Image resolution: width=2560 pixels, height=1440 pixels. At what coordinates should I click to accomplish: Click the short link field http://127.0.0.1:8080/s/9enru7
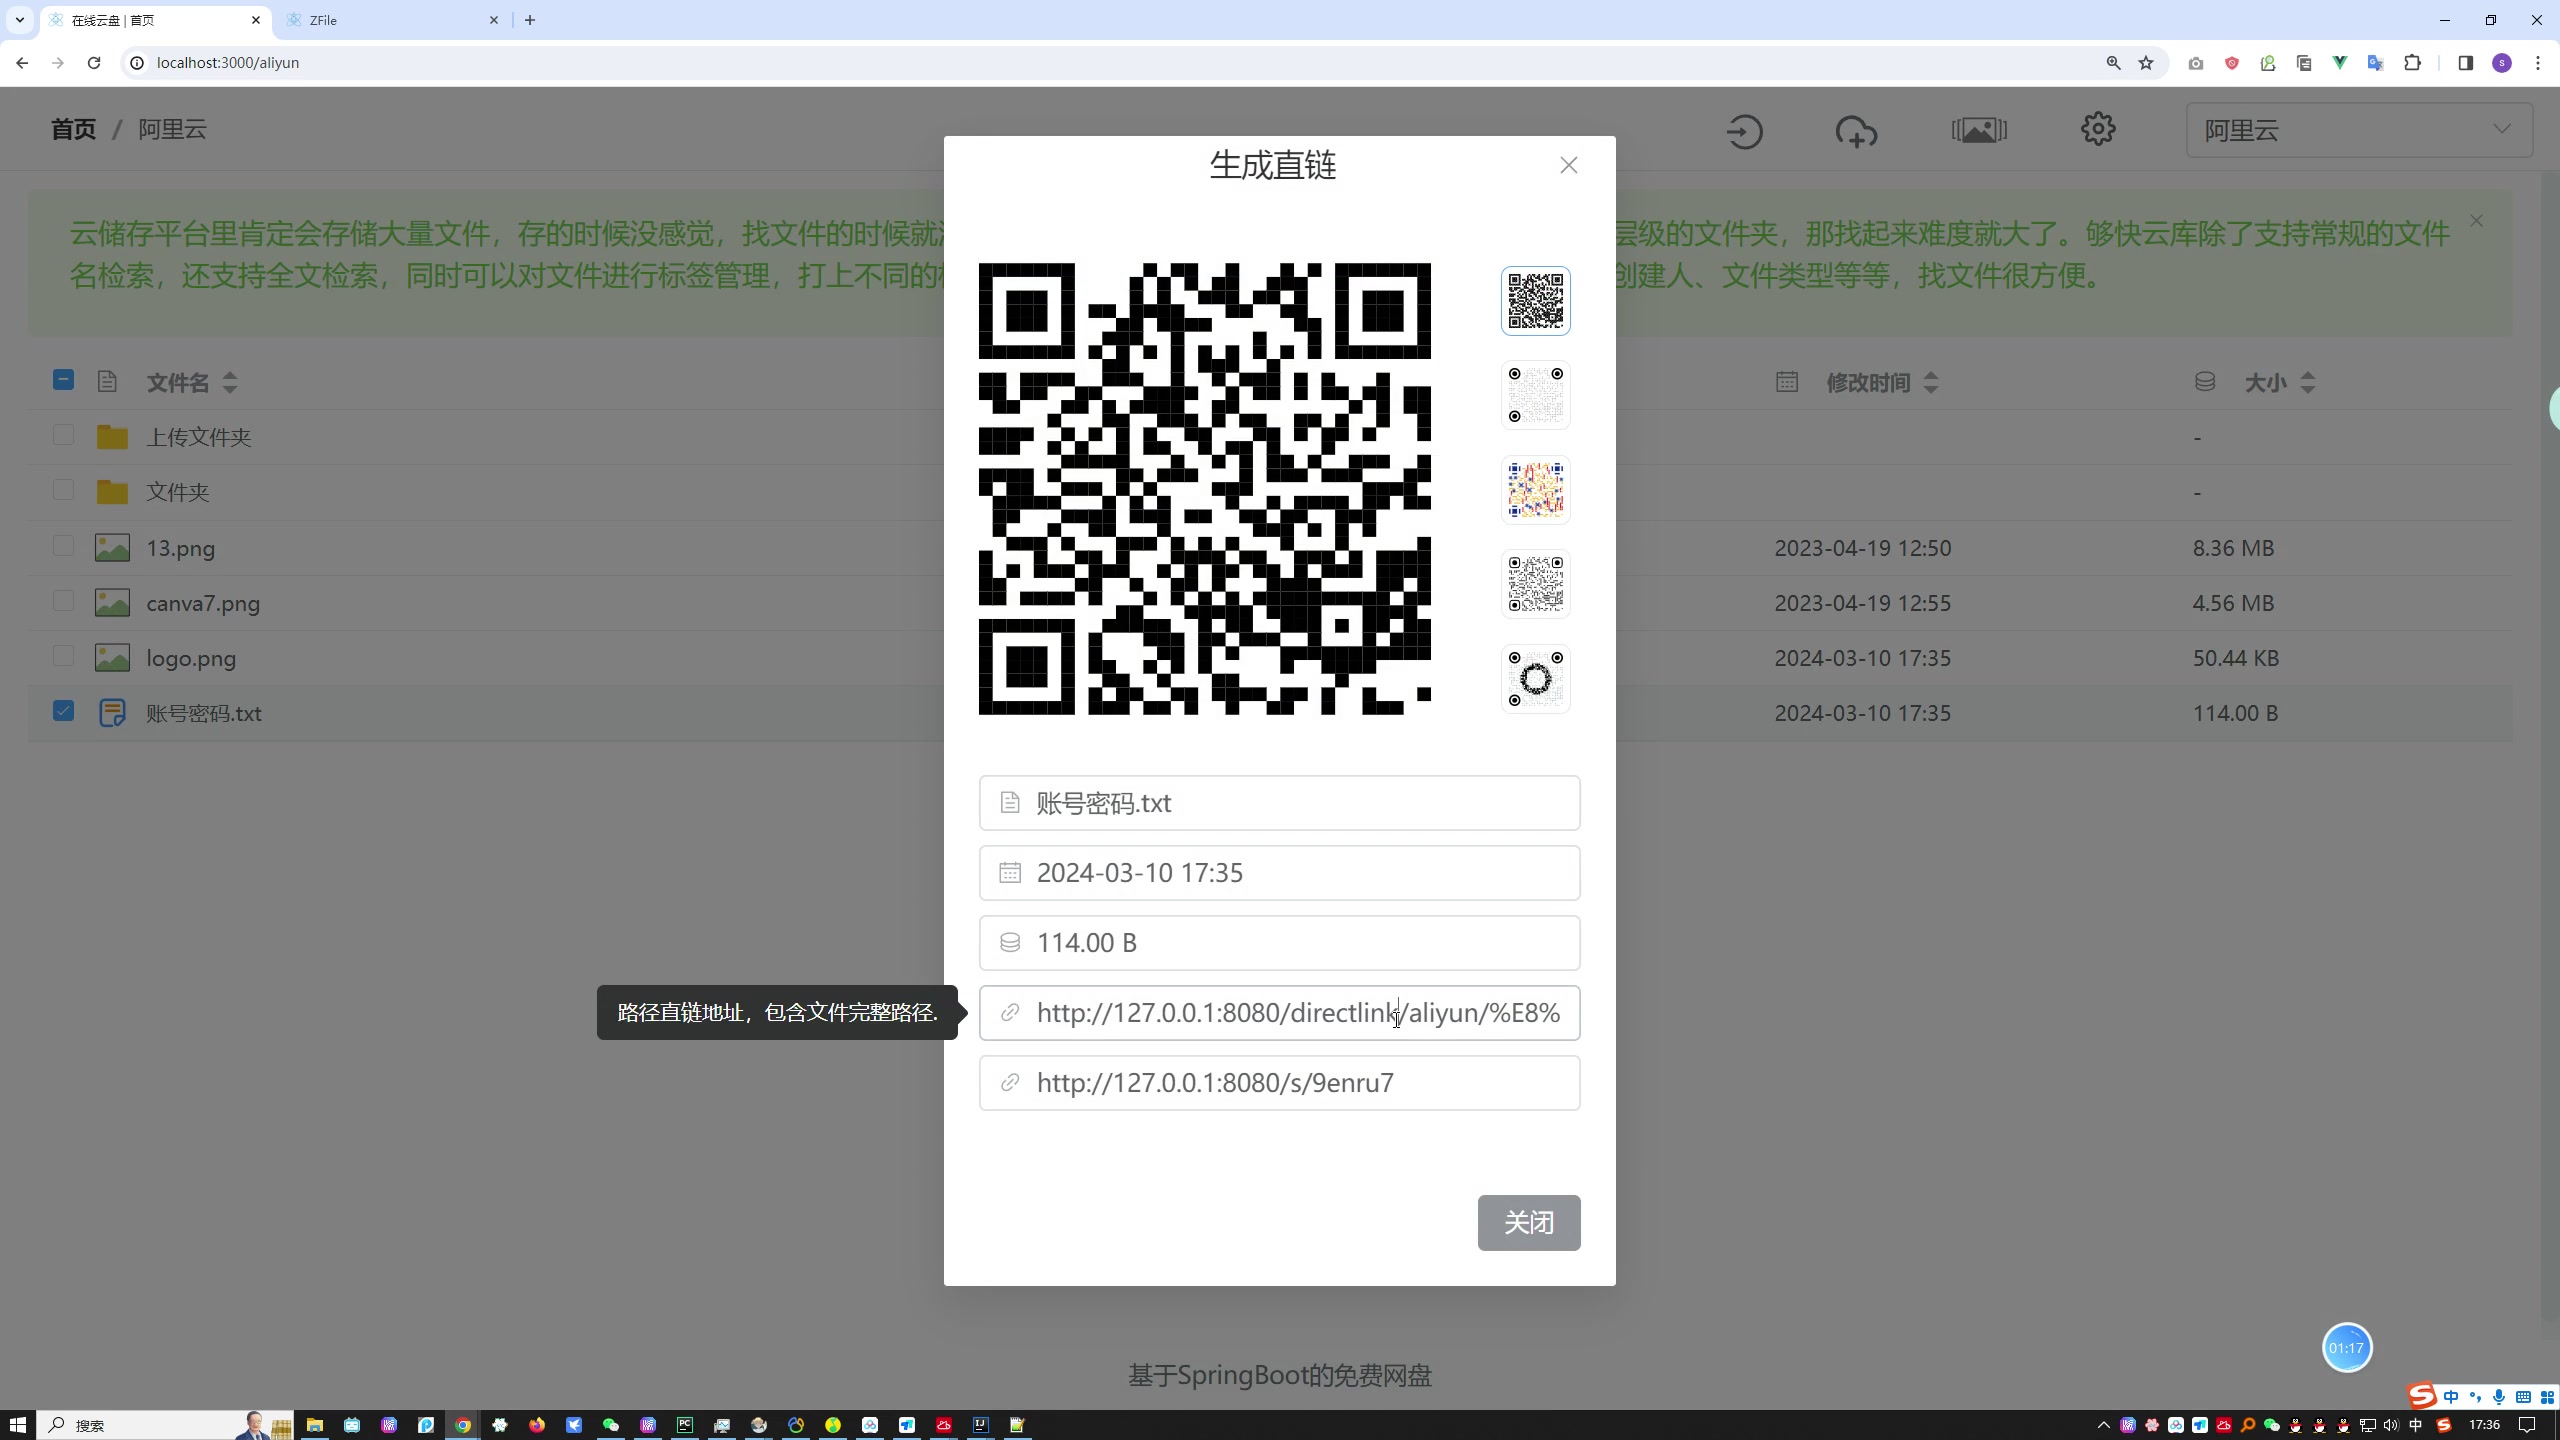point(1279,1083)
